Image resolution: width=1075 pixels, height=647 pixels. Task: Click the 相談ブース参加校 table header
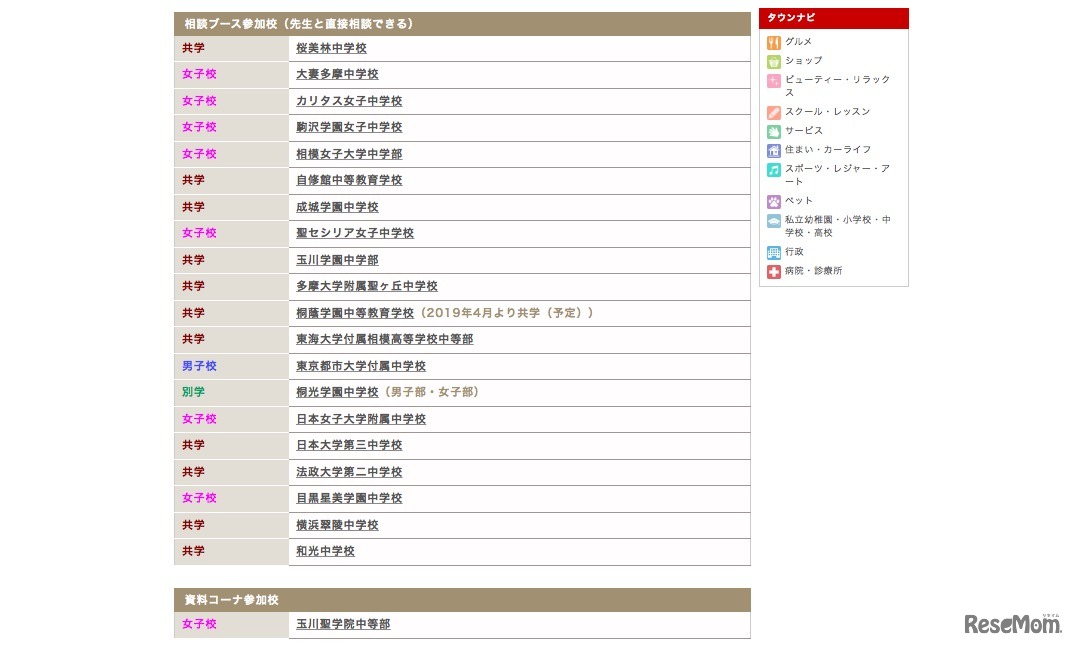pos(462,24)
